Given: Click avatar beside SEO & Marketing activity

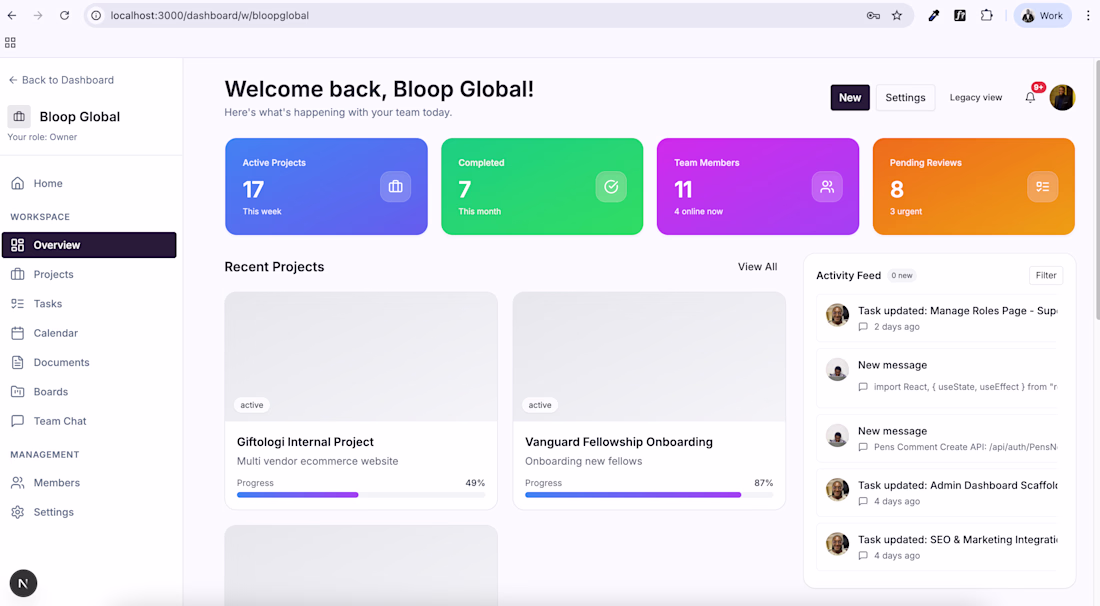Looking at the screenshot, I should click(838, 544).
